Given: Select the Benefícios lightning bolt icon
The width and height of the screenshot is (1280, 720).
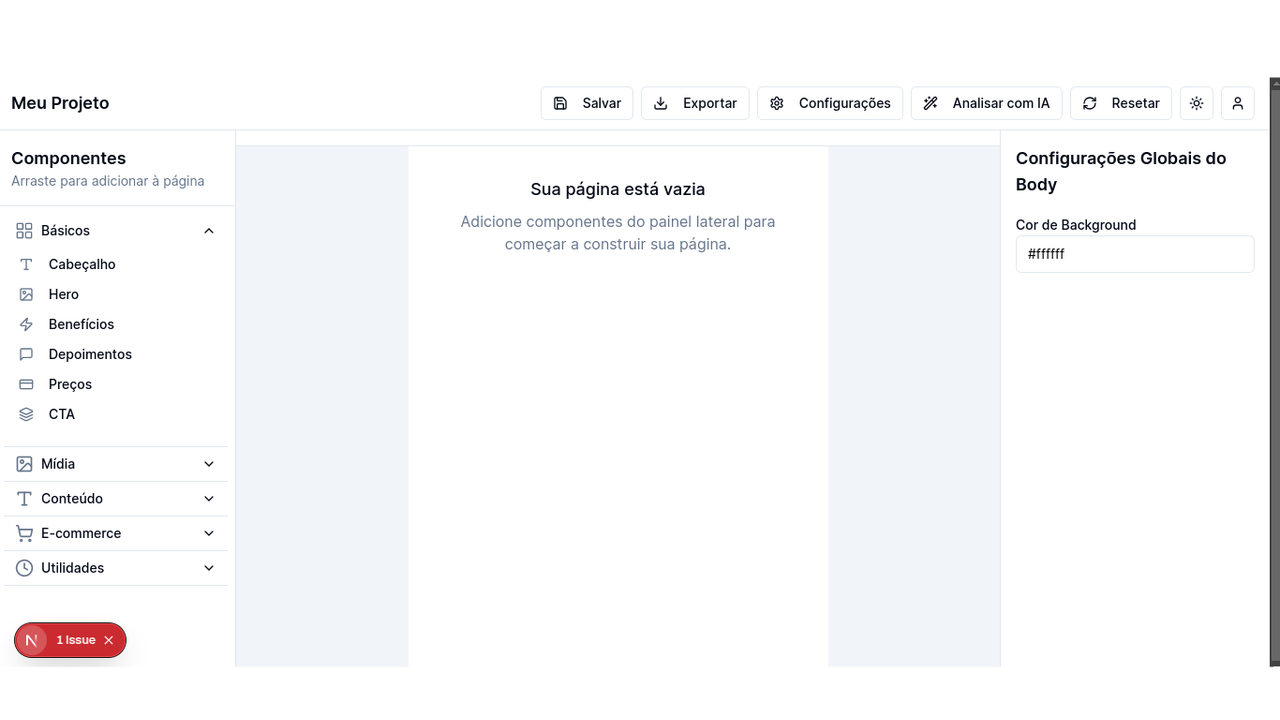Looking at the screenshot, I should click(24, 324).
